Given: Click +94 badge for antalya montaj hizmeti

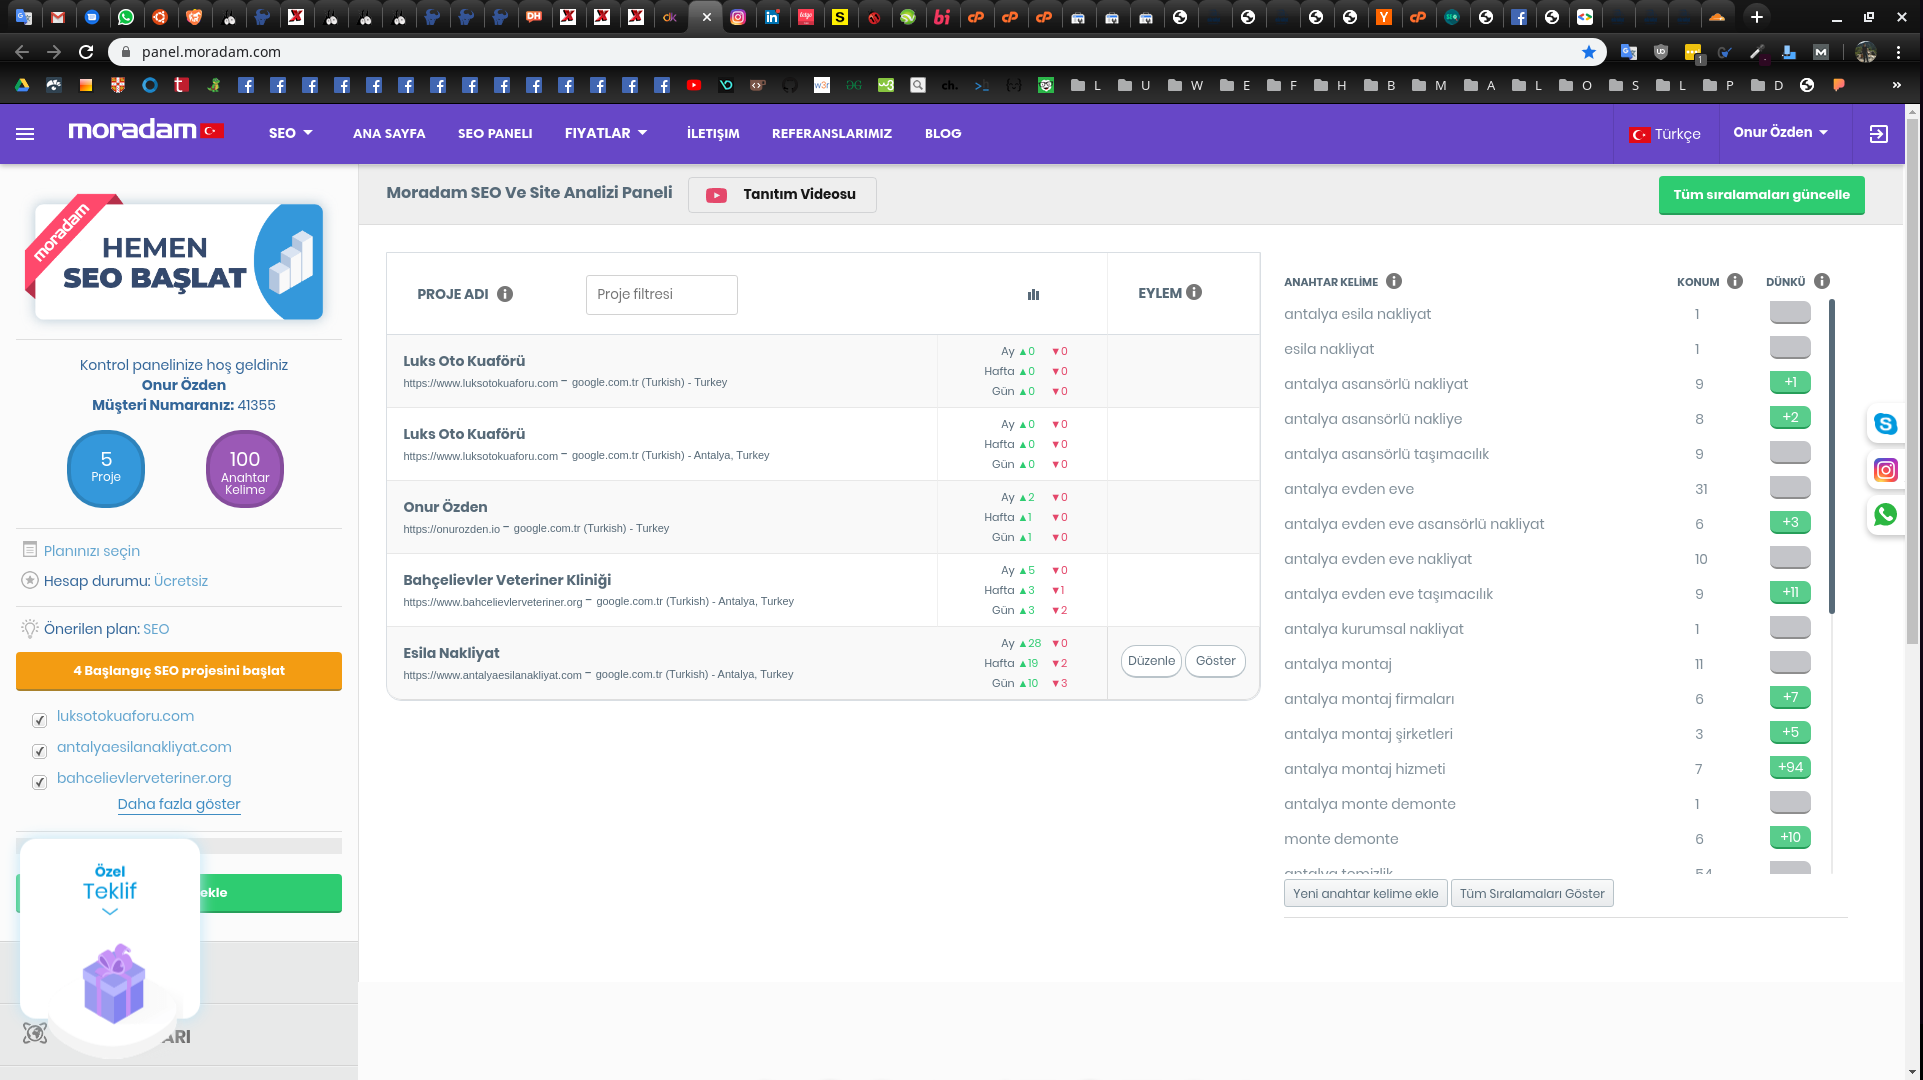Looking at the screenshot, I should tap(1790, 768).
